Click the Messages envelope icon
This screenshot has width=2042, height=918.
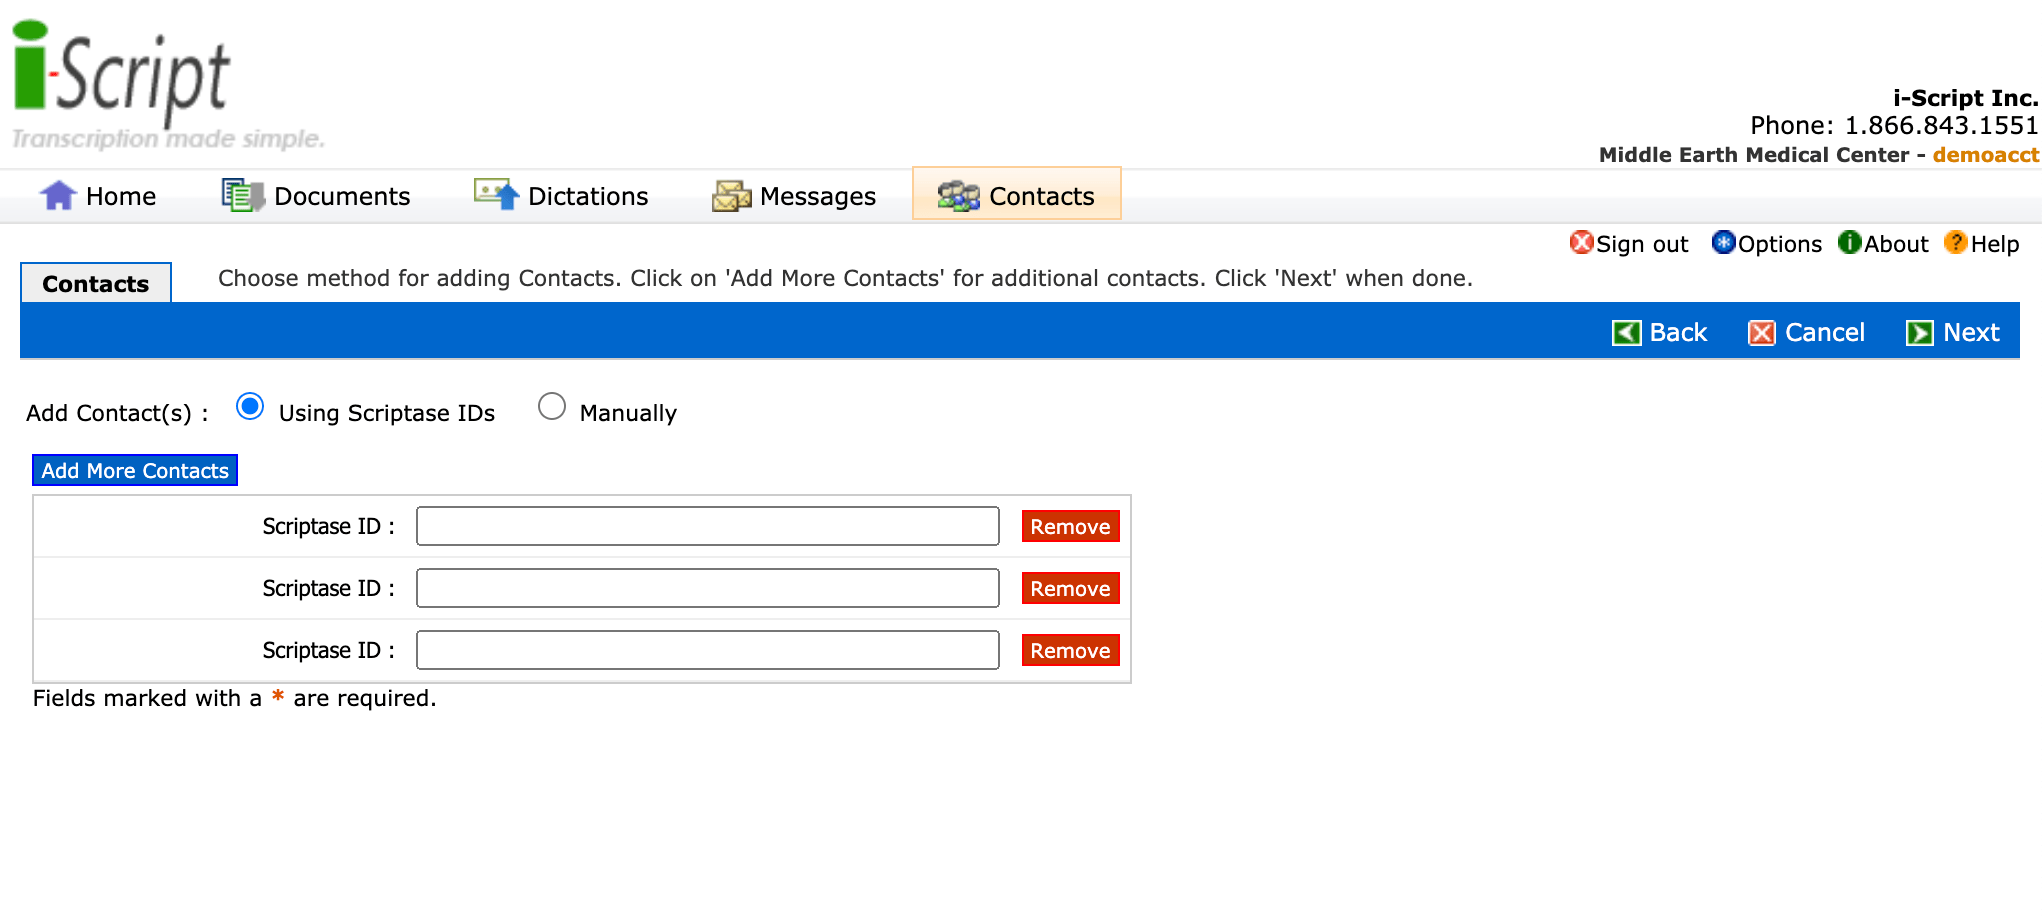click(x=731, y=196)
